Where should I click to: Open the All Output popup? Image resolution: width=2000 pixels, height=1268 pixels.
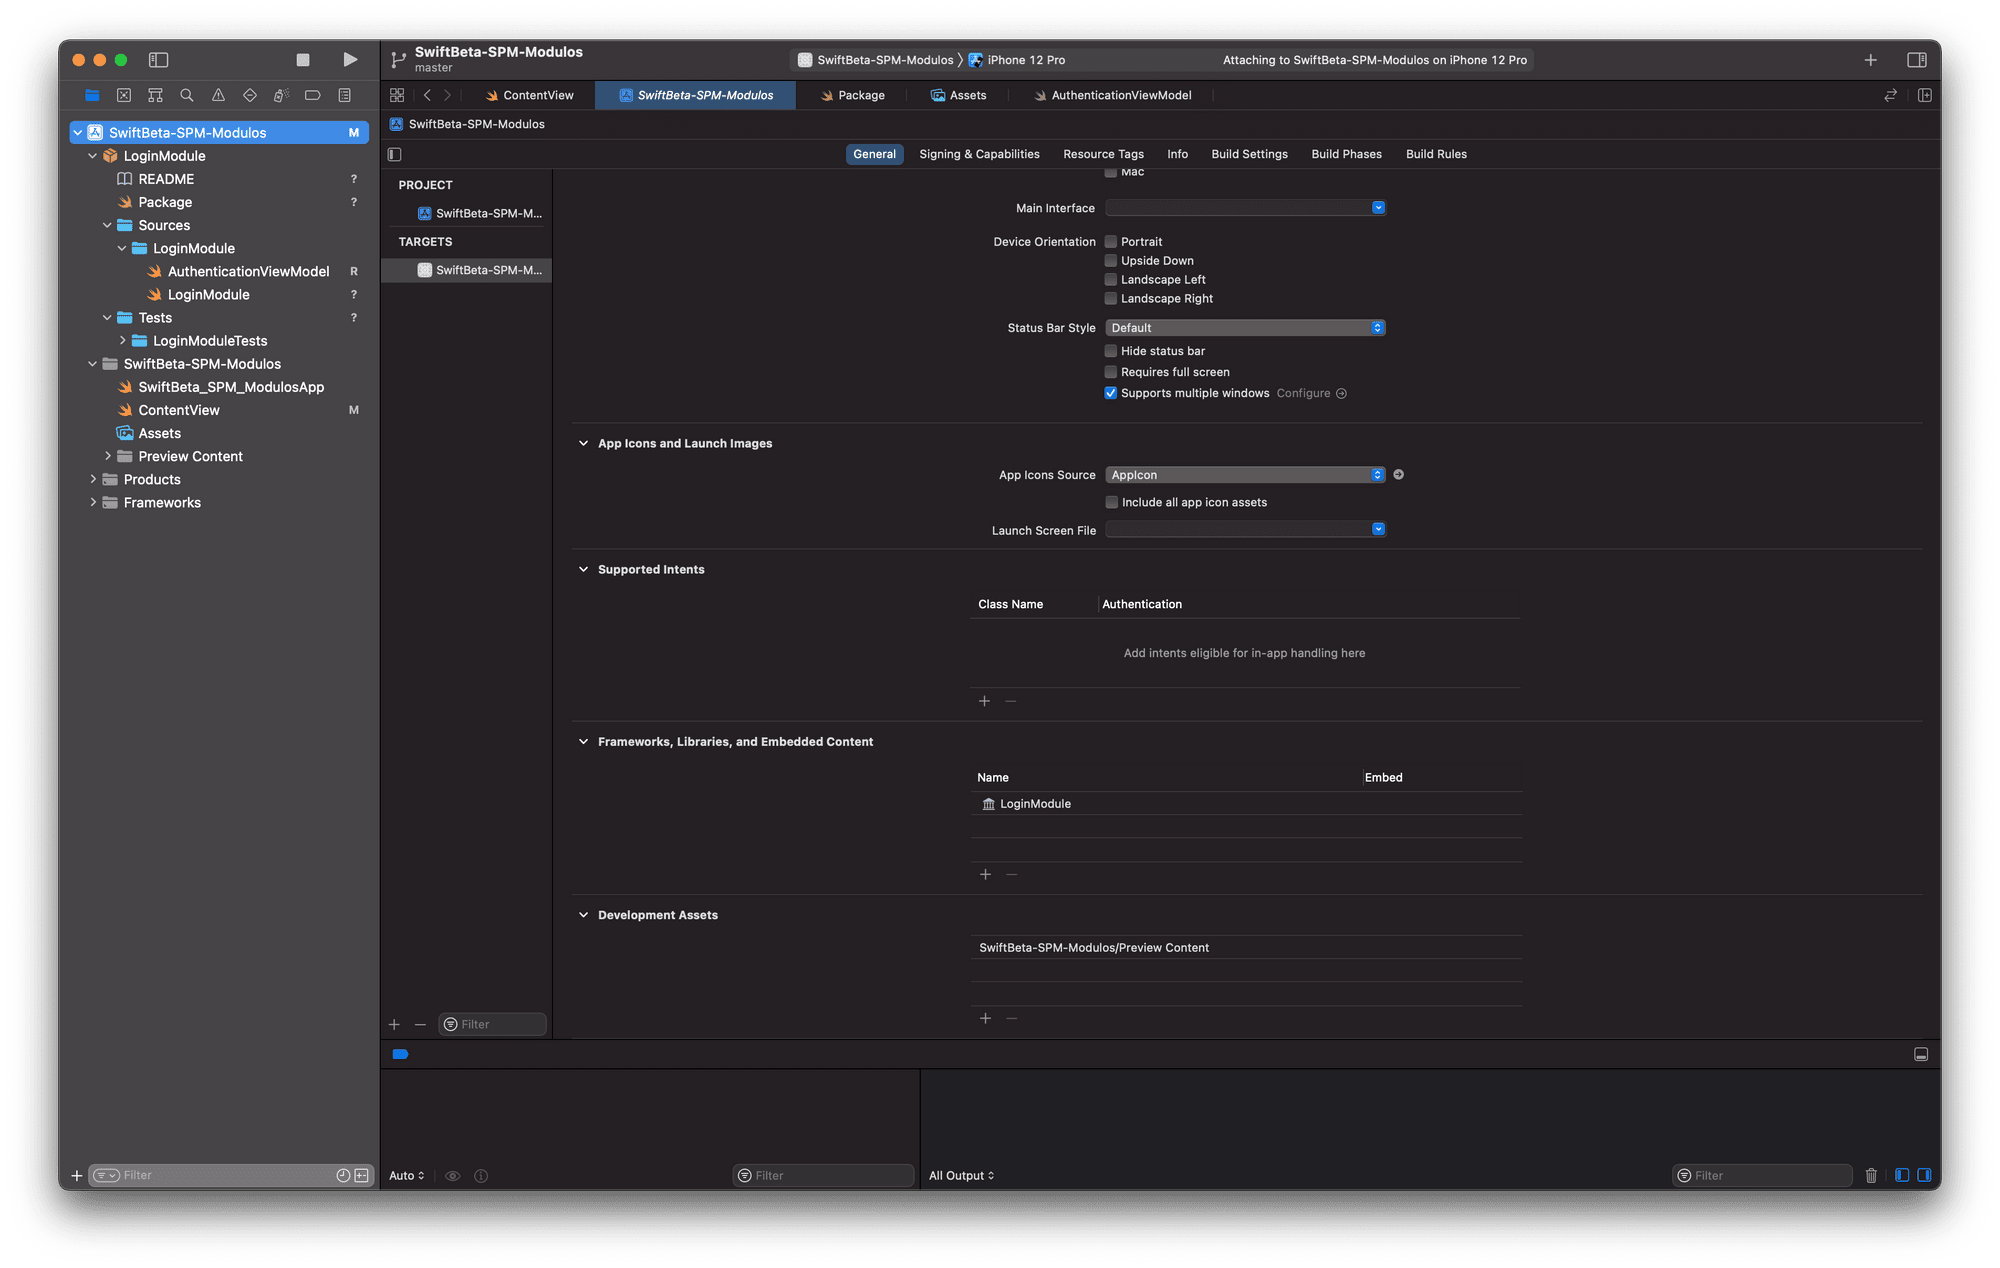961,1176
